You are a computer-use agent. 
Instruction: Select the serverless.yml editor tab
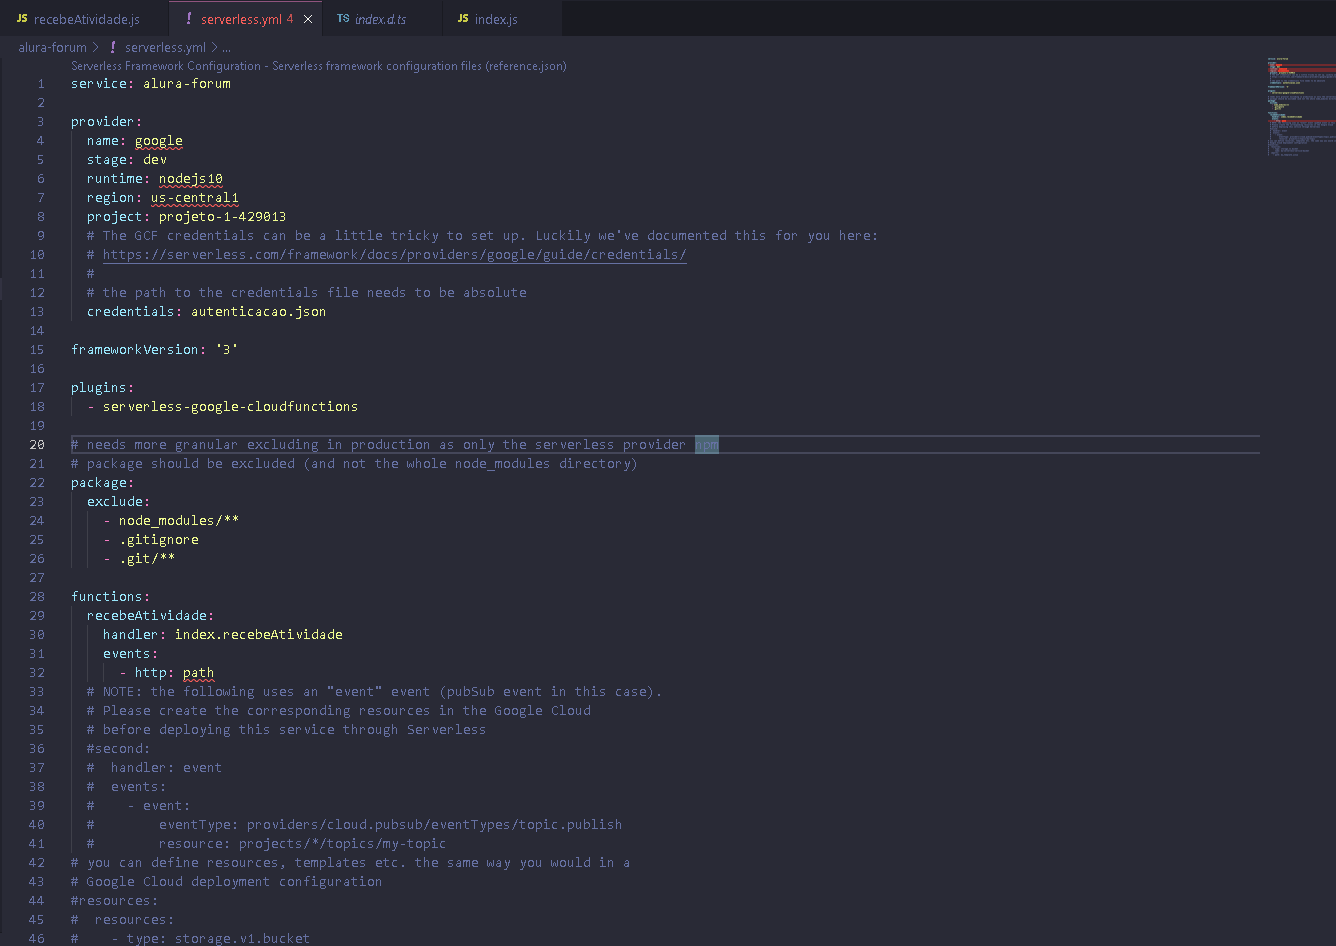click(247, 19)
